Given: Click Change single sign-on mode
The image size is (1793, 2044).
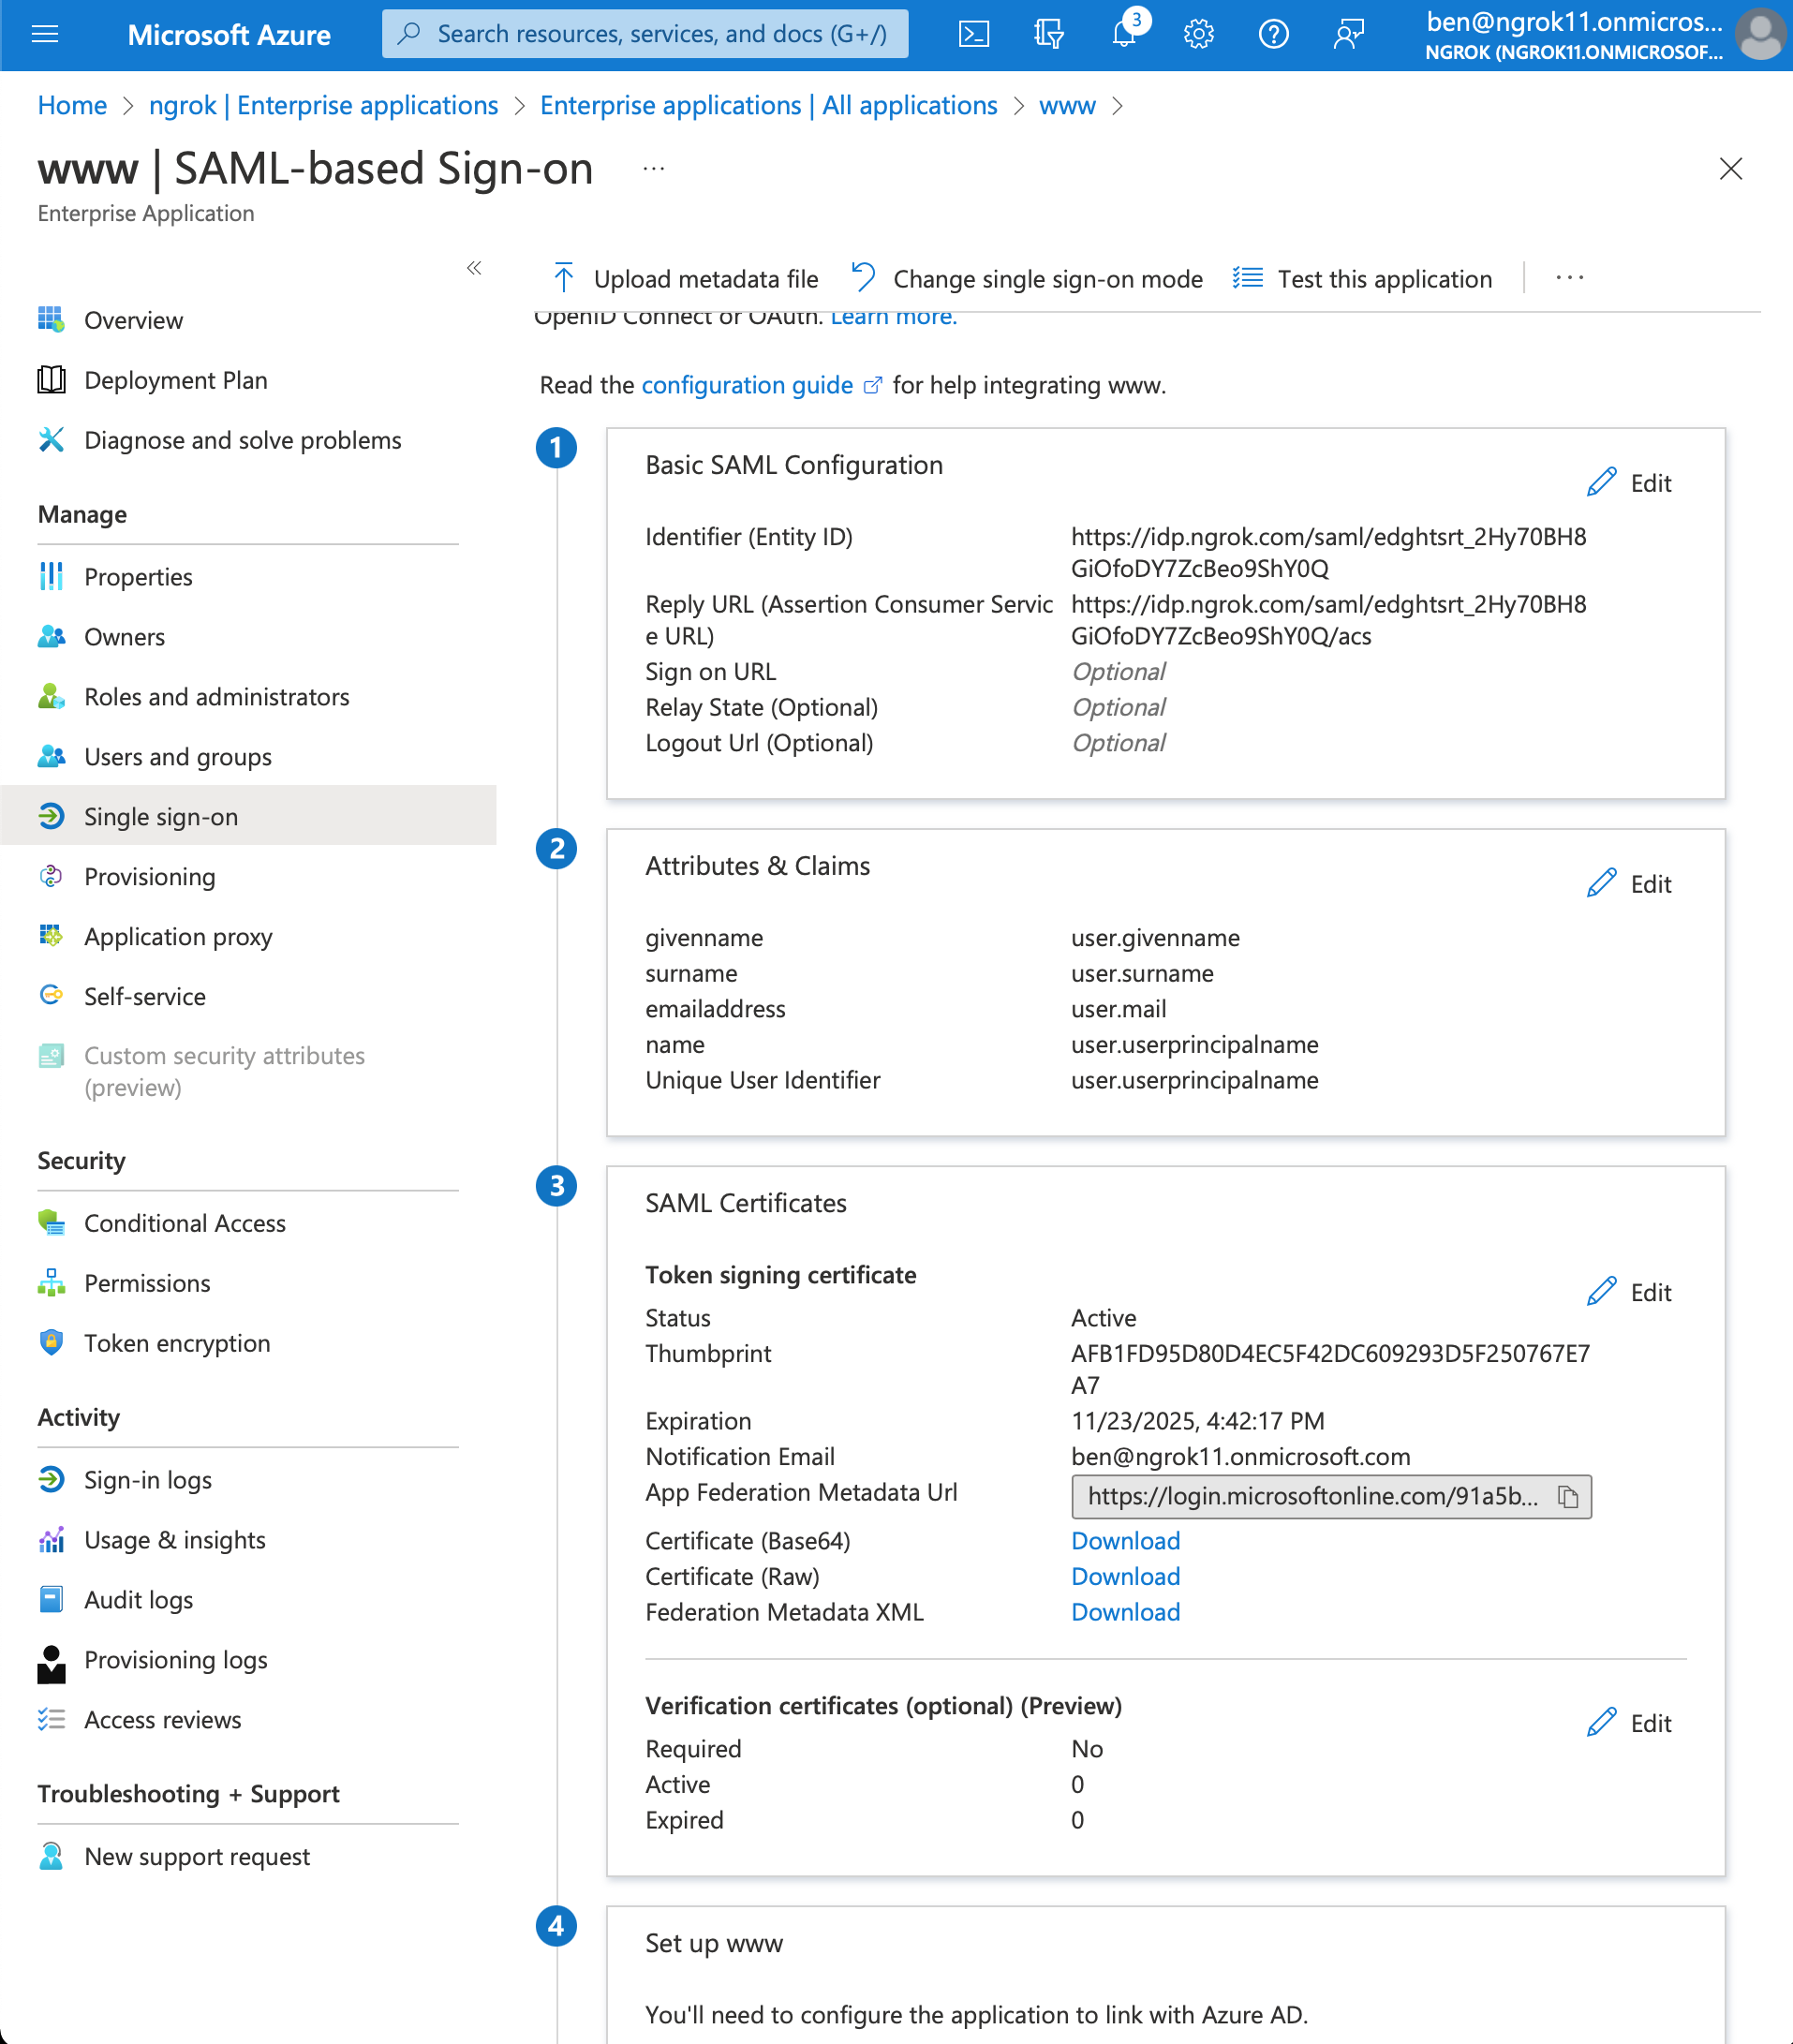Looking at the screenshot, I should pos(1027,279).
